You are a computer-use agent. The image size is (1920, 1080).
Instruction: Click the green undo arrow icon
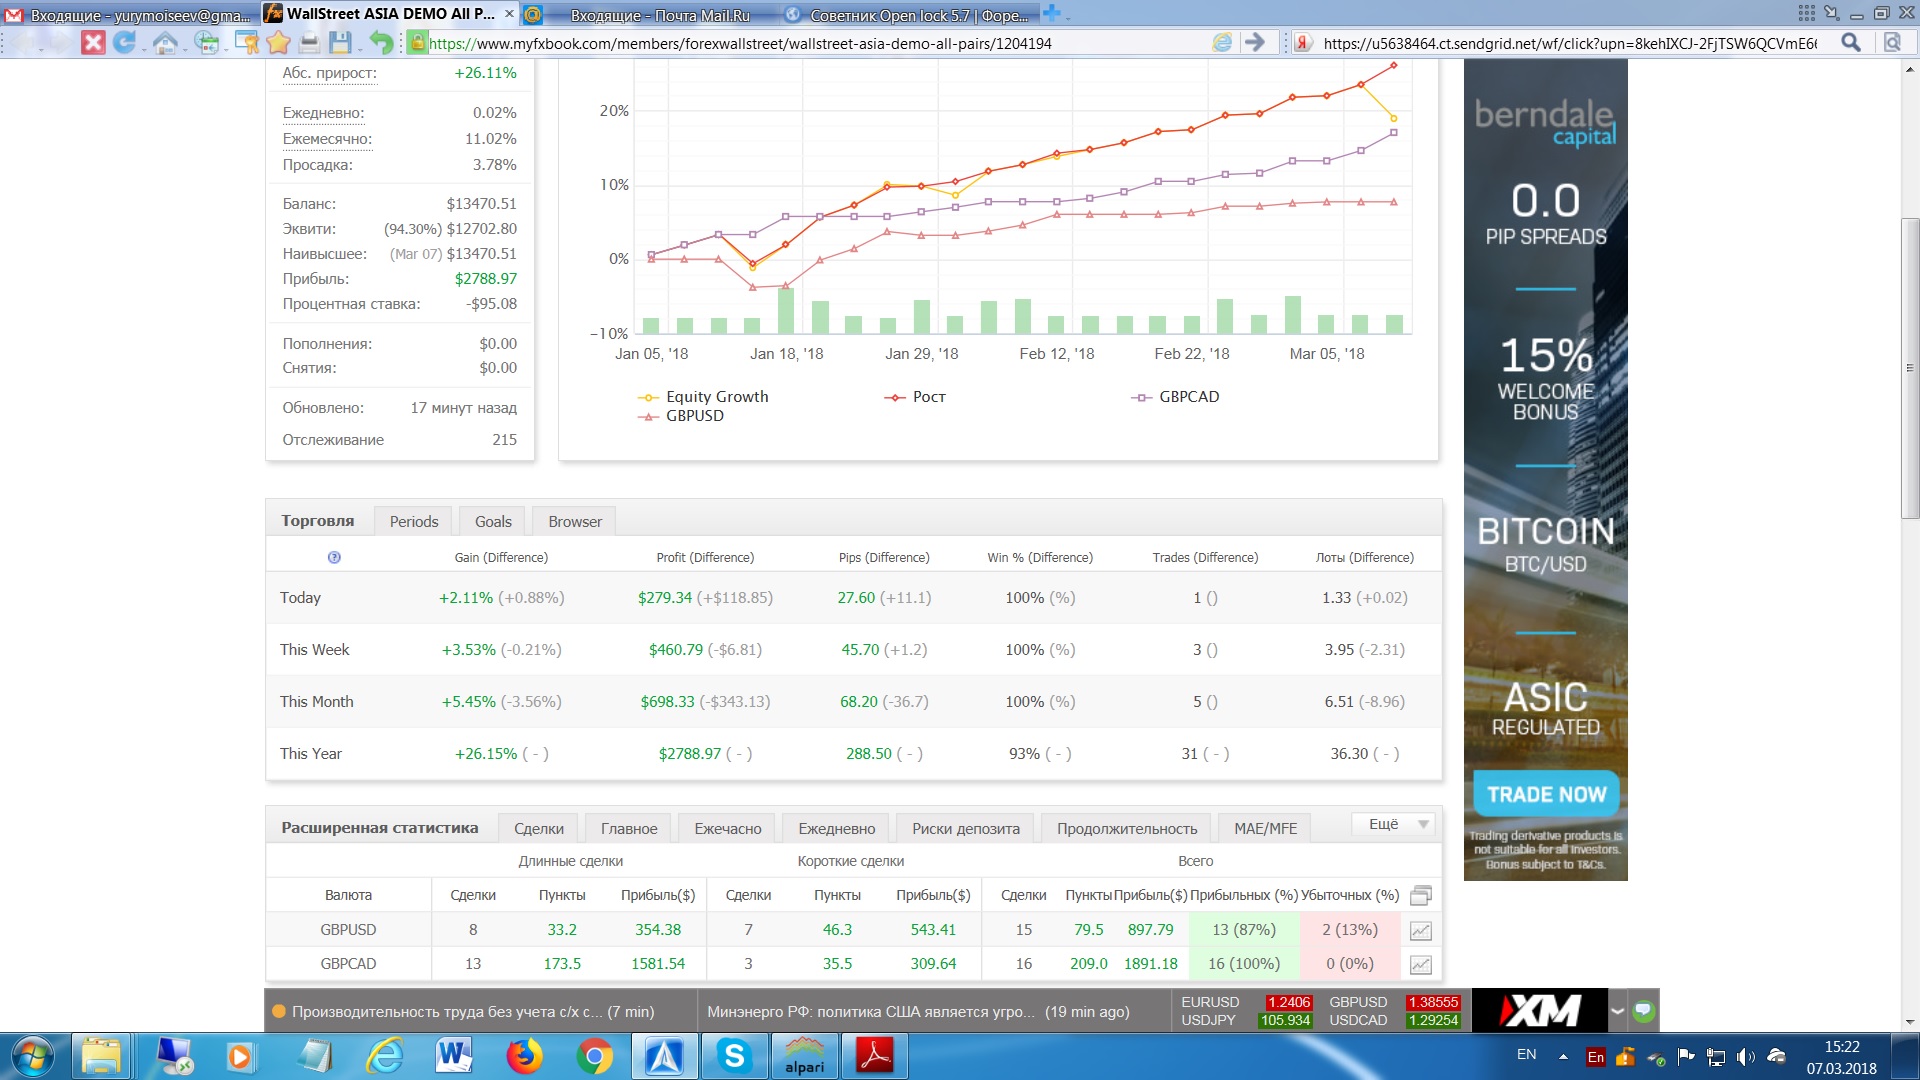pyautogui.click(x=381, y=42)
